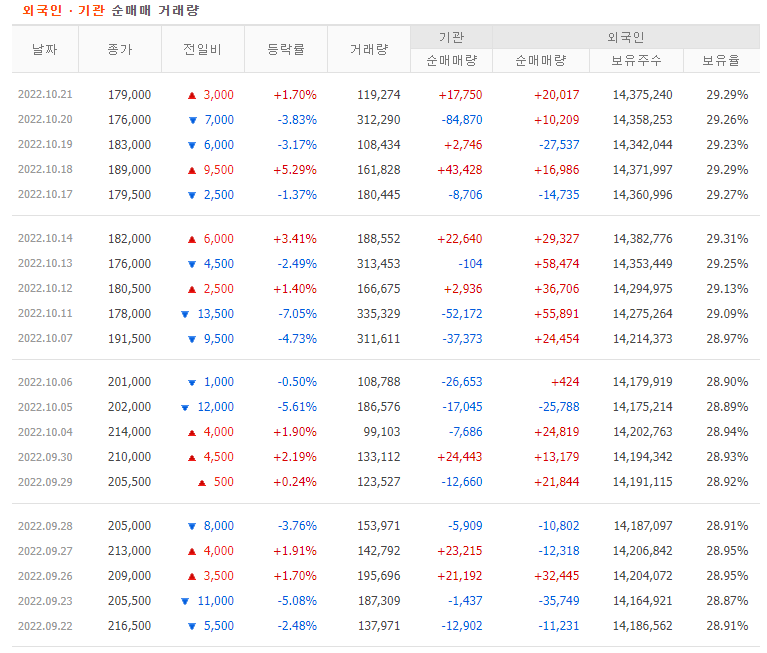Click shares held 14,382,776
This screenshot has height=653, width=767.
(643, 239)
